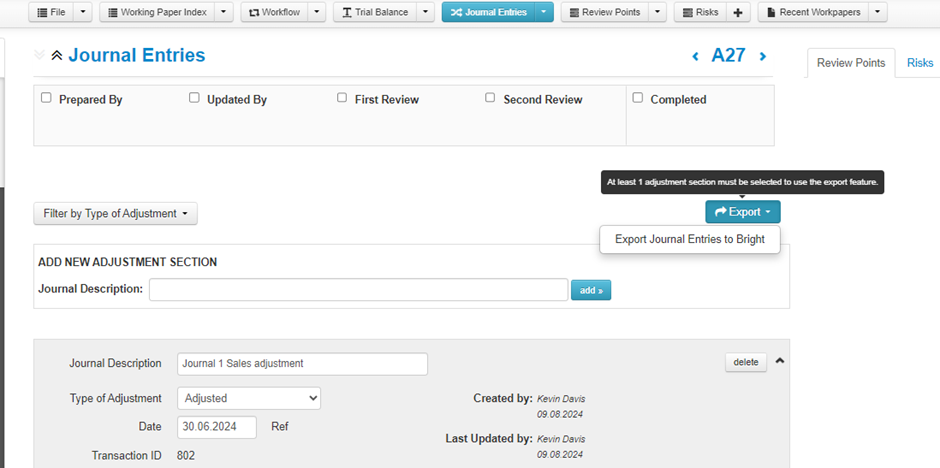Image resolution: width=940 pixels, height=468 pixels.
Task: Collapse the Journal Entries header double-chevron
Action: click(x=57, y=56)
